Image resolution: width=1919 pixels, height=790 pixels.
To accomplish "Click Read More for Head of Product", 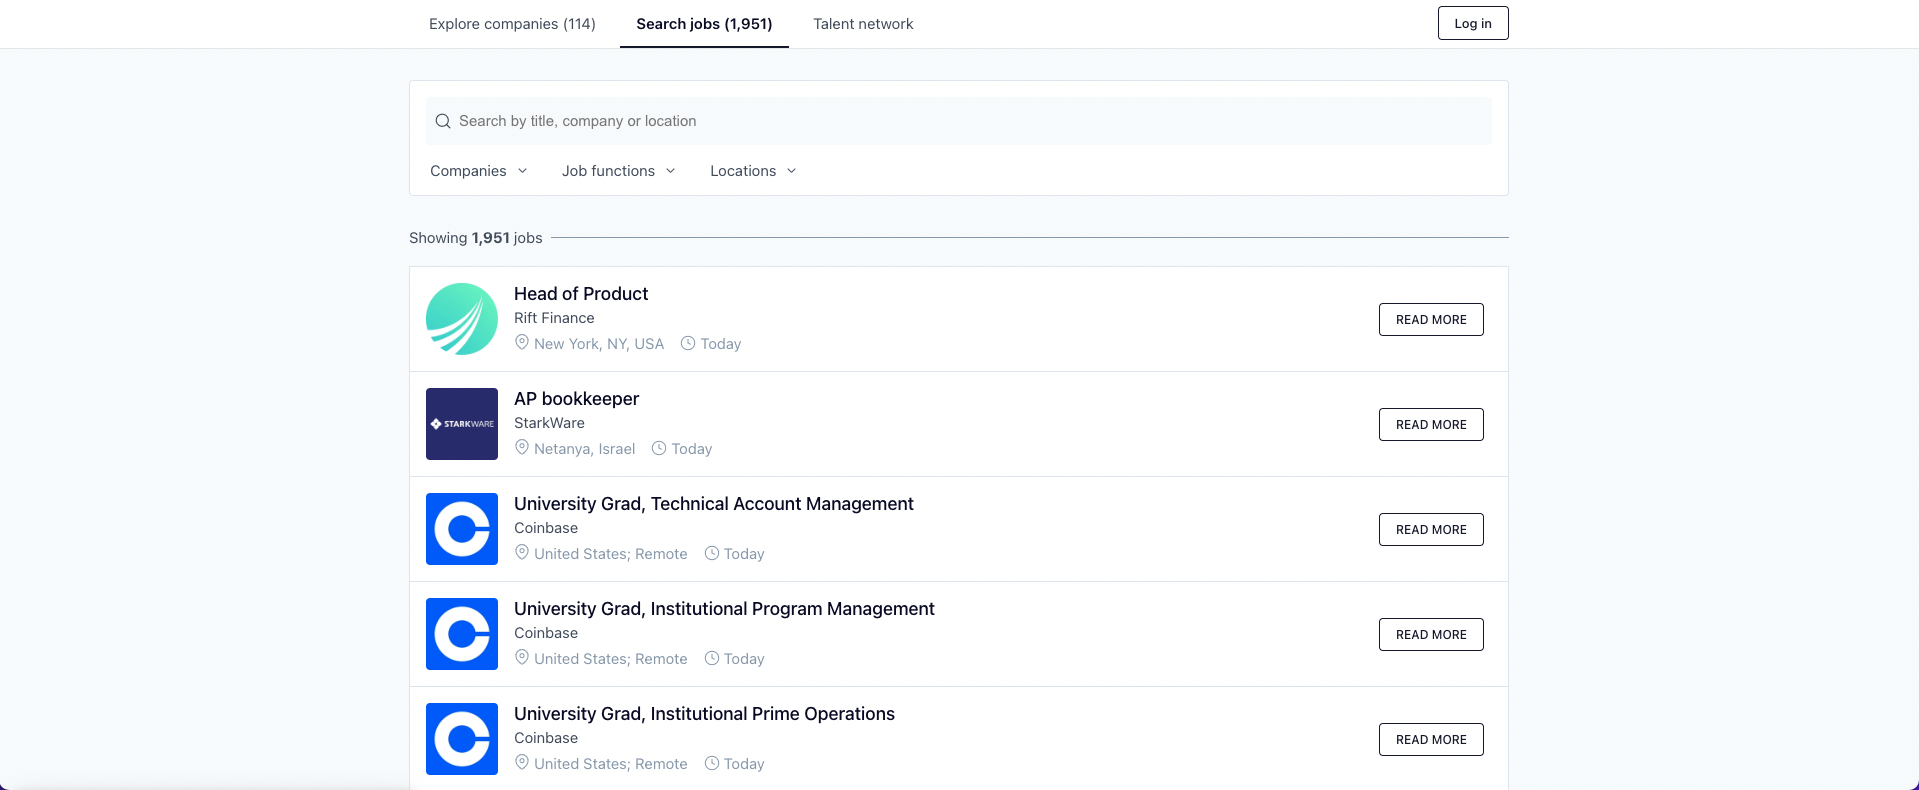I will click(1430, 320).
